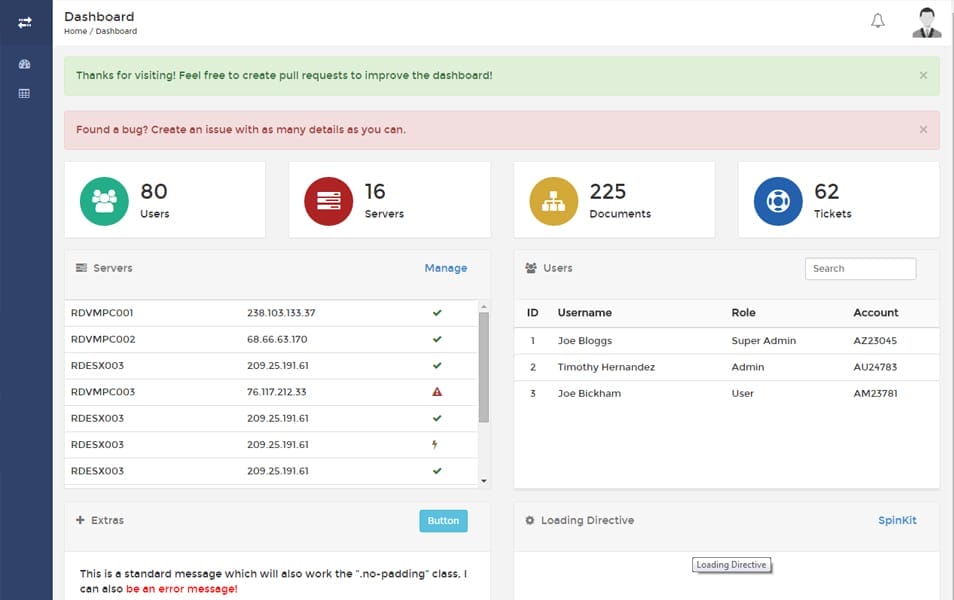Open the Manage link for servers
The width and height of the screenshot is (954, 600).
[445, 268]
